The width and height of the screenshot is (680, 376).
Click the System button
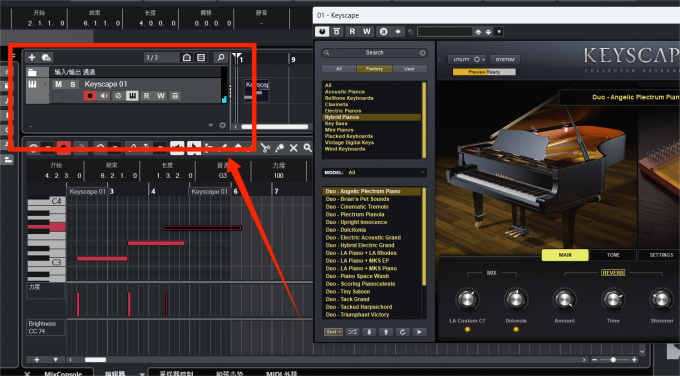[x=505, y=59]
